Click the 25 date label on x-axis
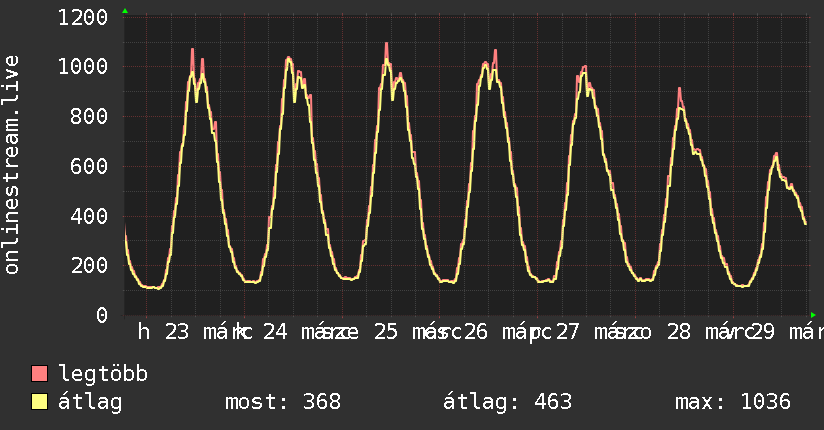This screenshot has width=824, height=430. click(x=386, y=332)
